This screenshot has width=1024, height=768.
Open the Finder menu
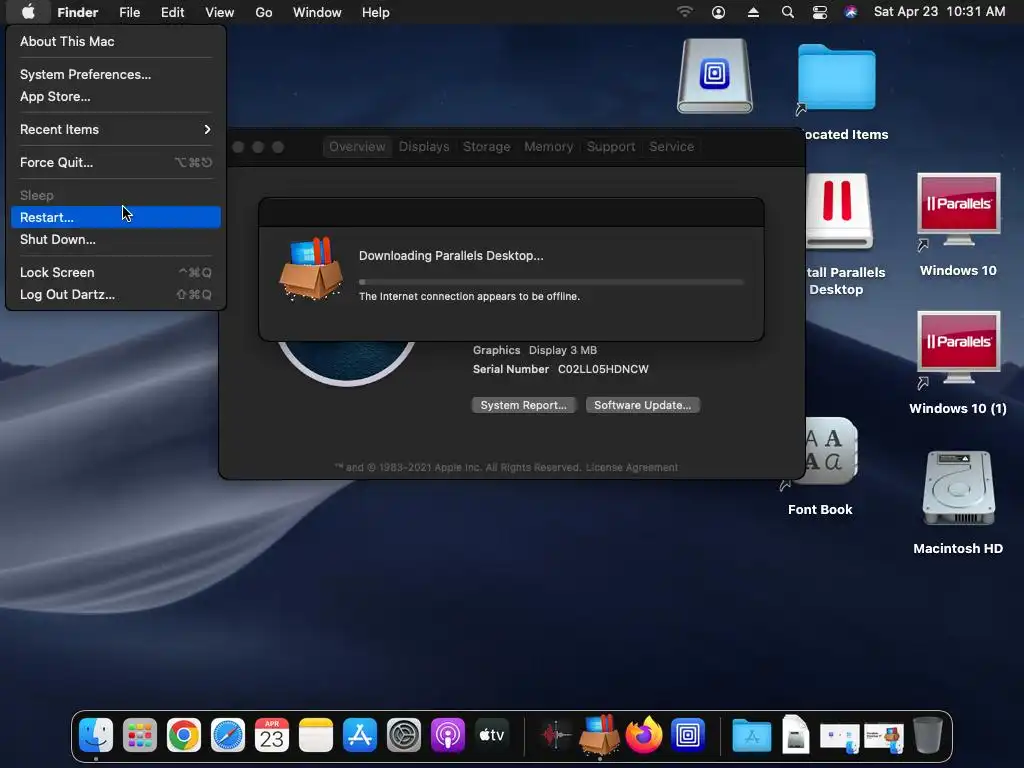pyautogui.click(x=78, y=12)
